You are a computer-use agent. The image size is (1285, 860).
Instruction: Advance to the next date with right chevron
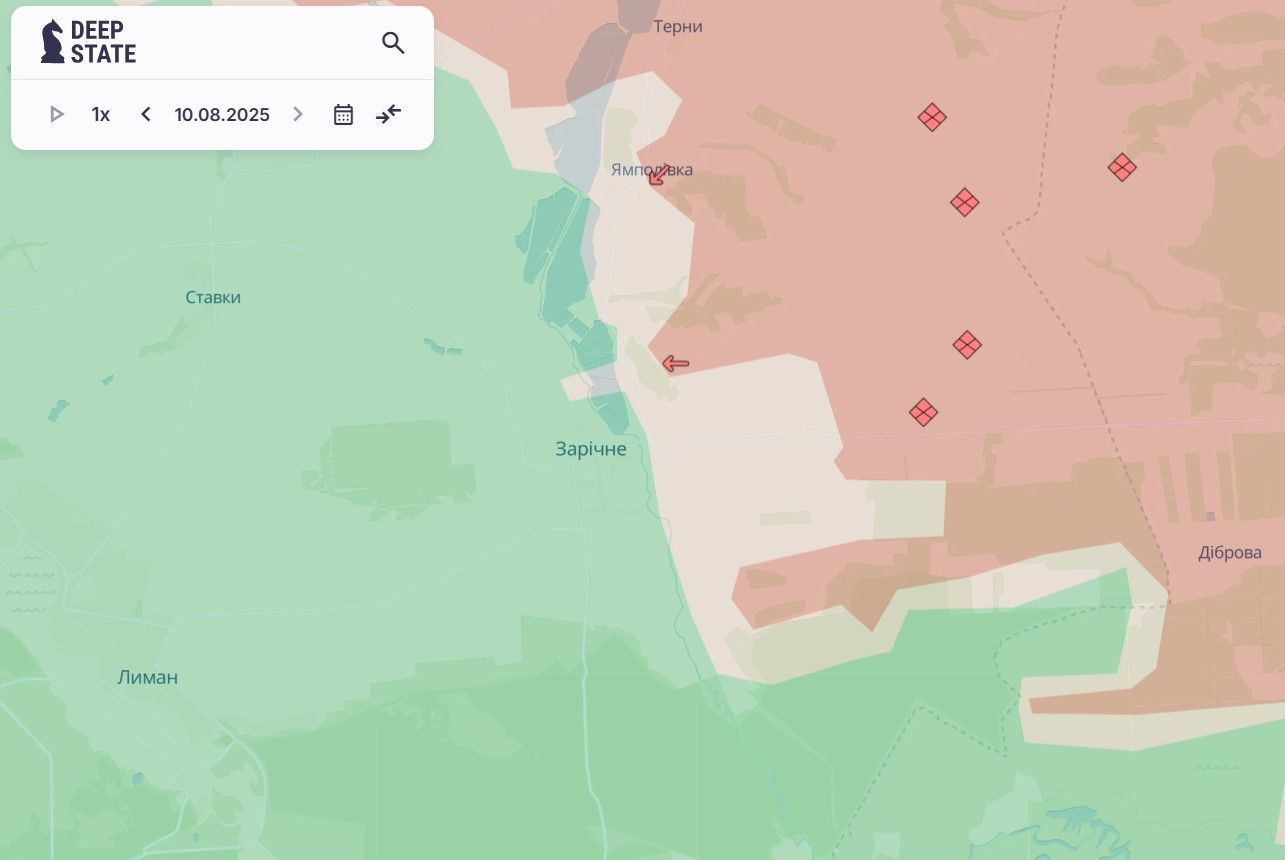coord(297,114)
